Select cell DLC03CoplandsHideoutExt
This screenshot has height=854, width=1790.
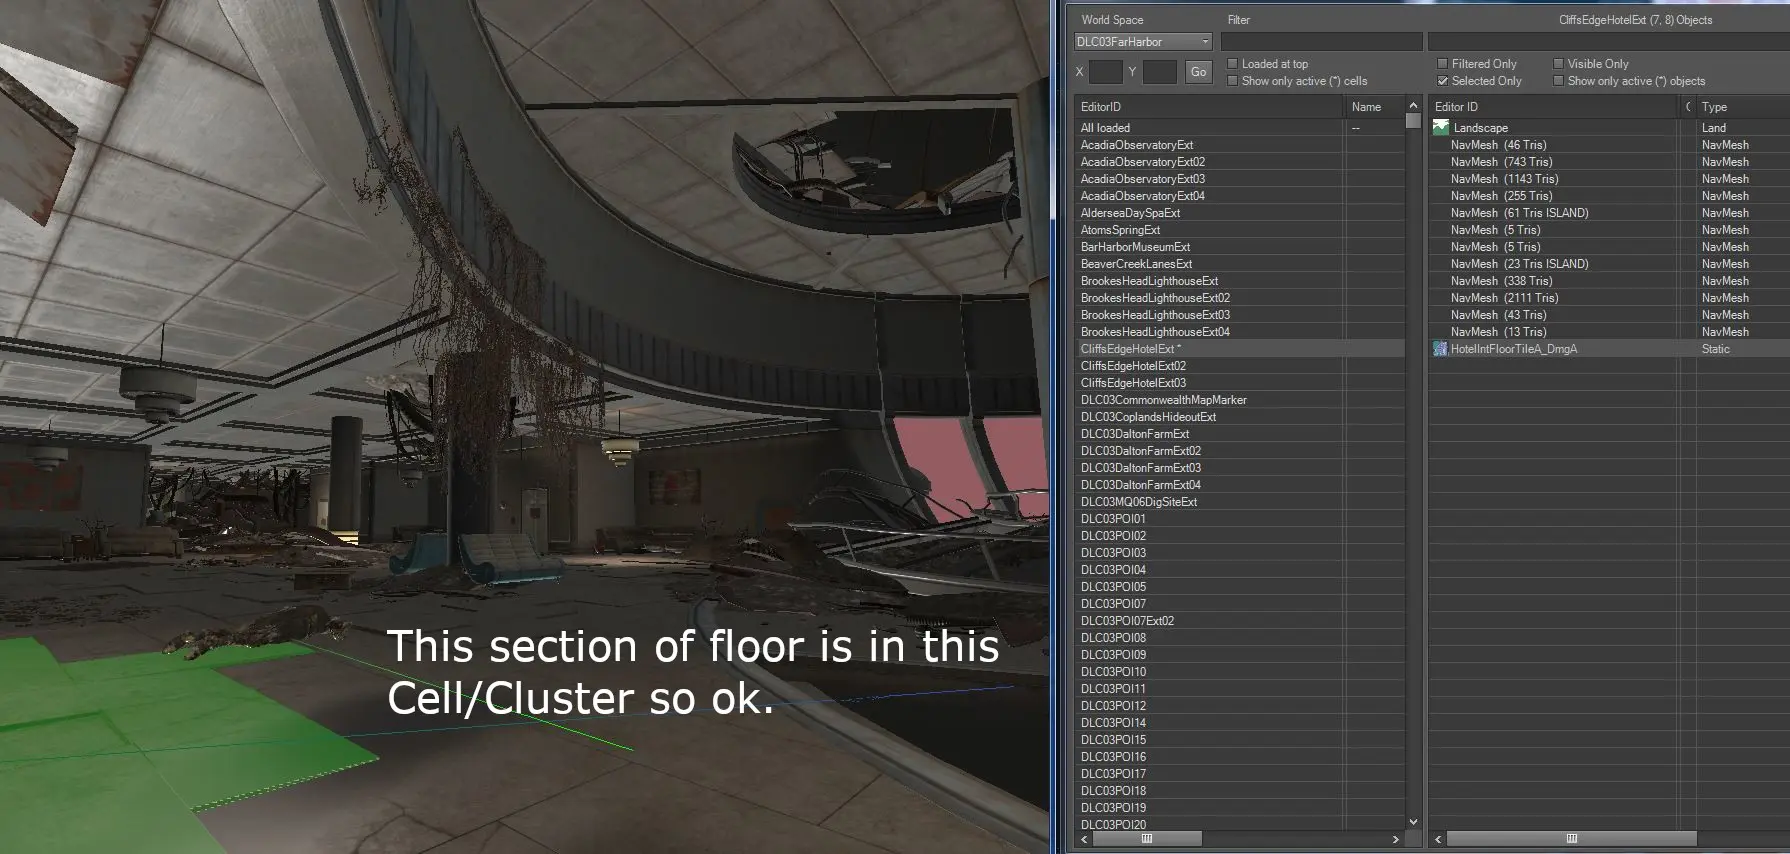(1239, 417)
